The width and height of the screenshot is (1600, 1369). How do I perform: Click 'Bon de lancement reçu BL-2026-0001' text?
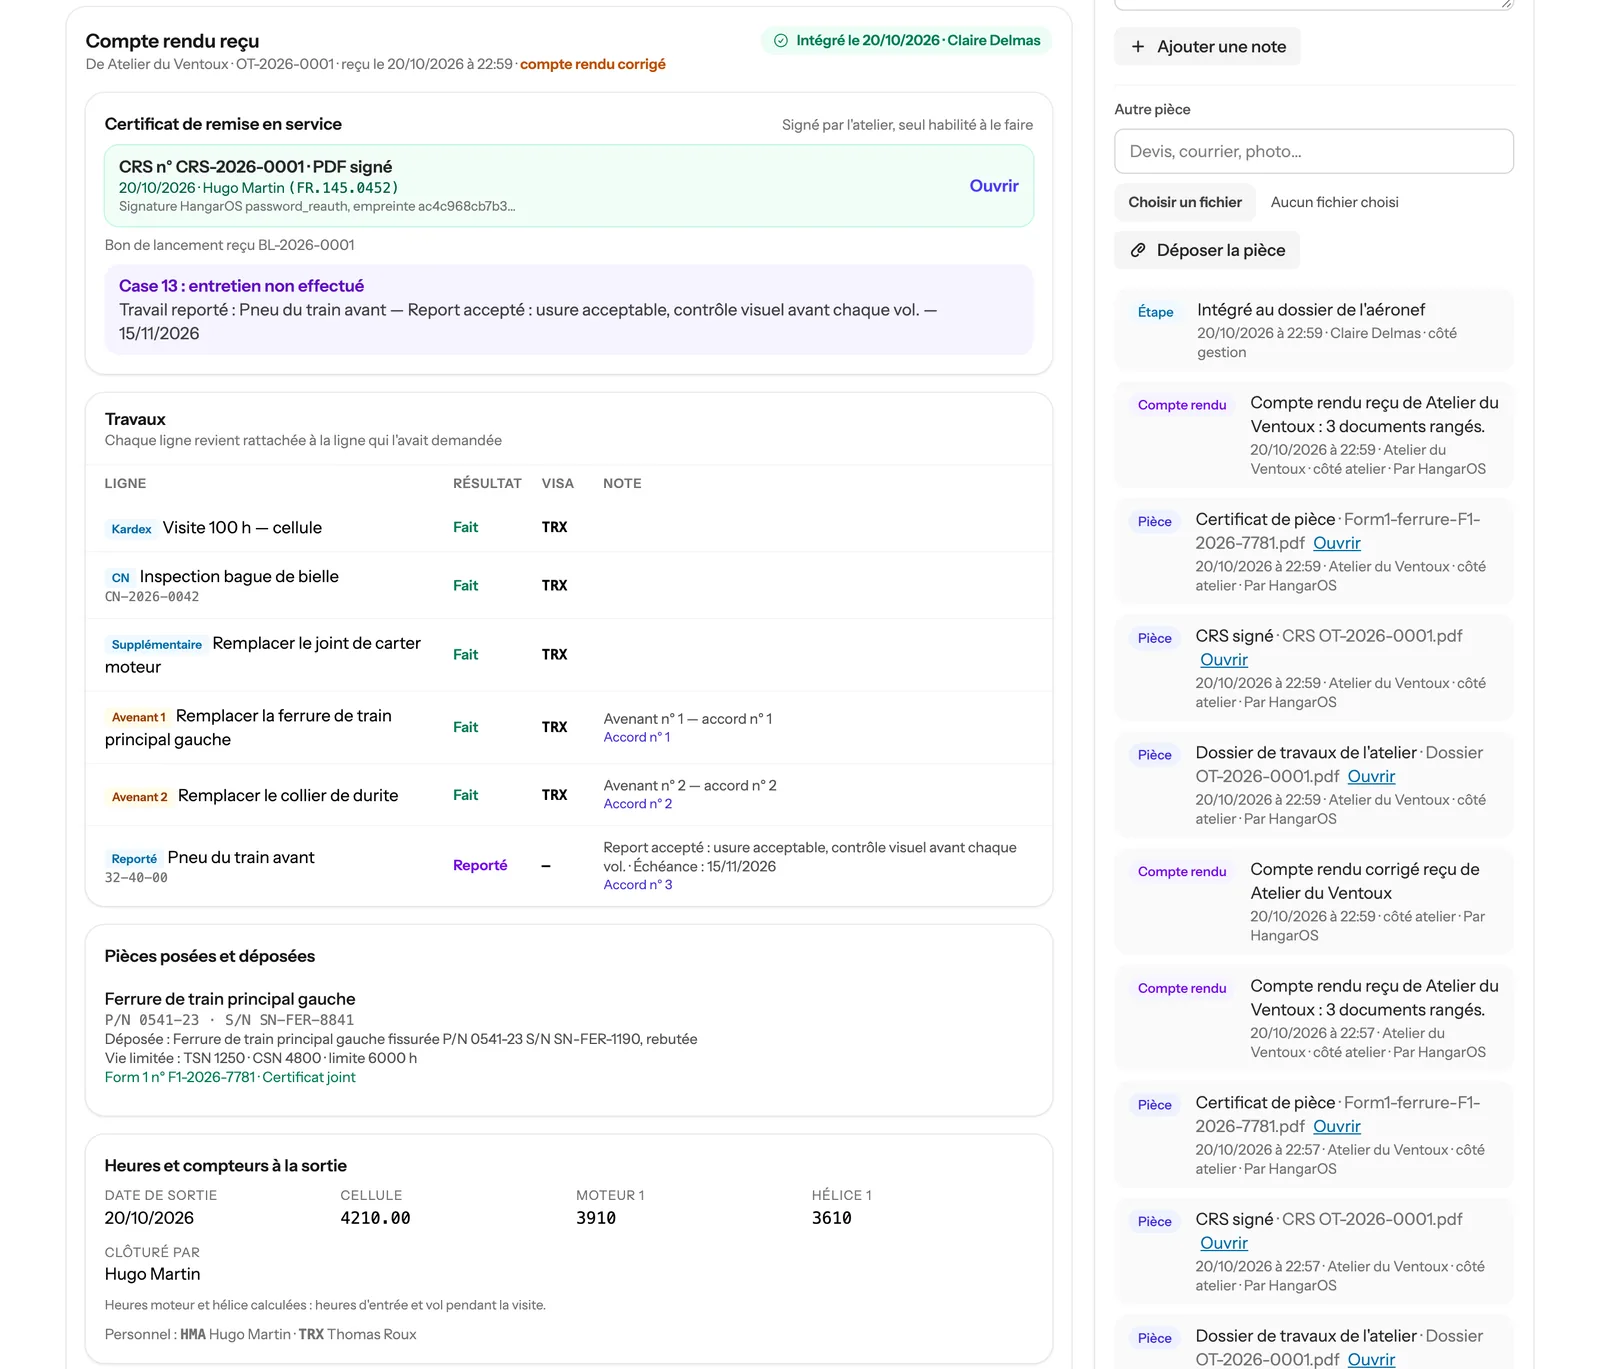click(x=229, y=245)
